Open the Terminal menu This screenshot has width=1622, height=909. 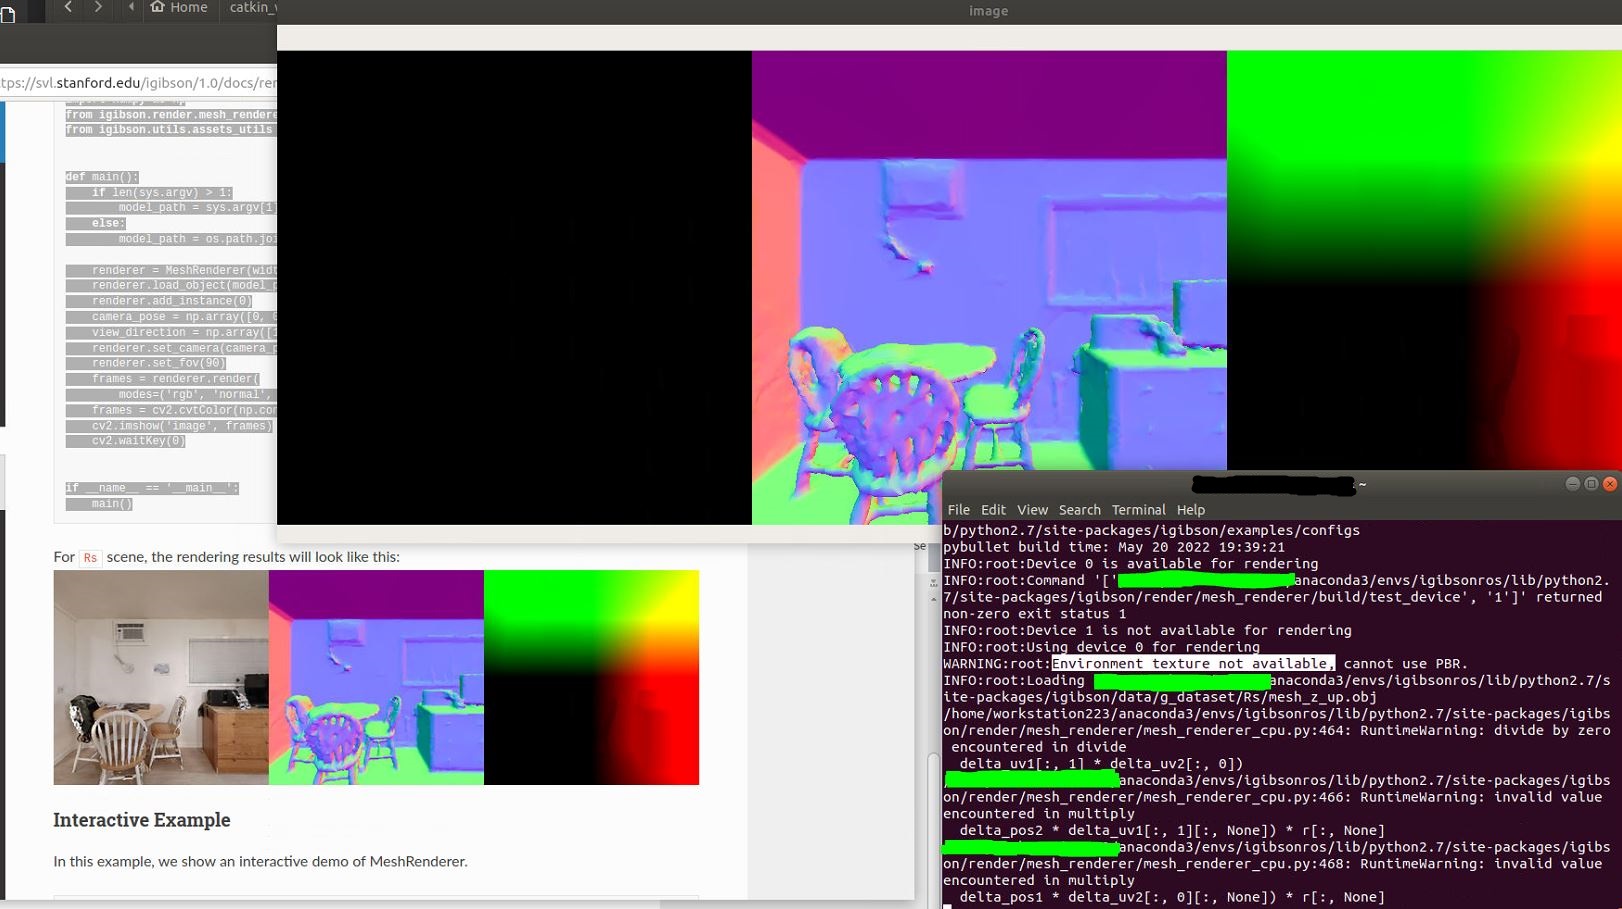(x=1138, y=509)
